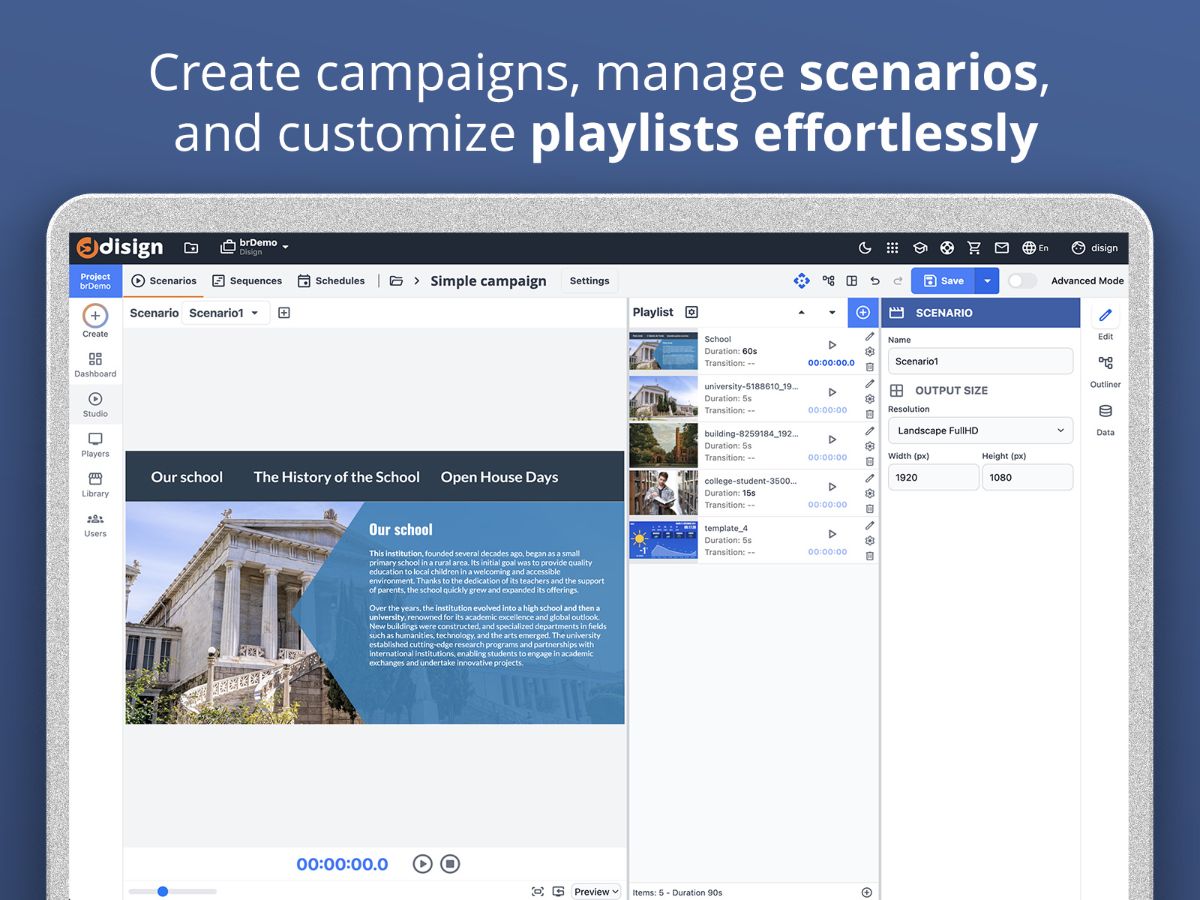Open the Library section in sidebar
1200x900 pixels.
pyautogui.click(x=95, y=485)
